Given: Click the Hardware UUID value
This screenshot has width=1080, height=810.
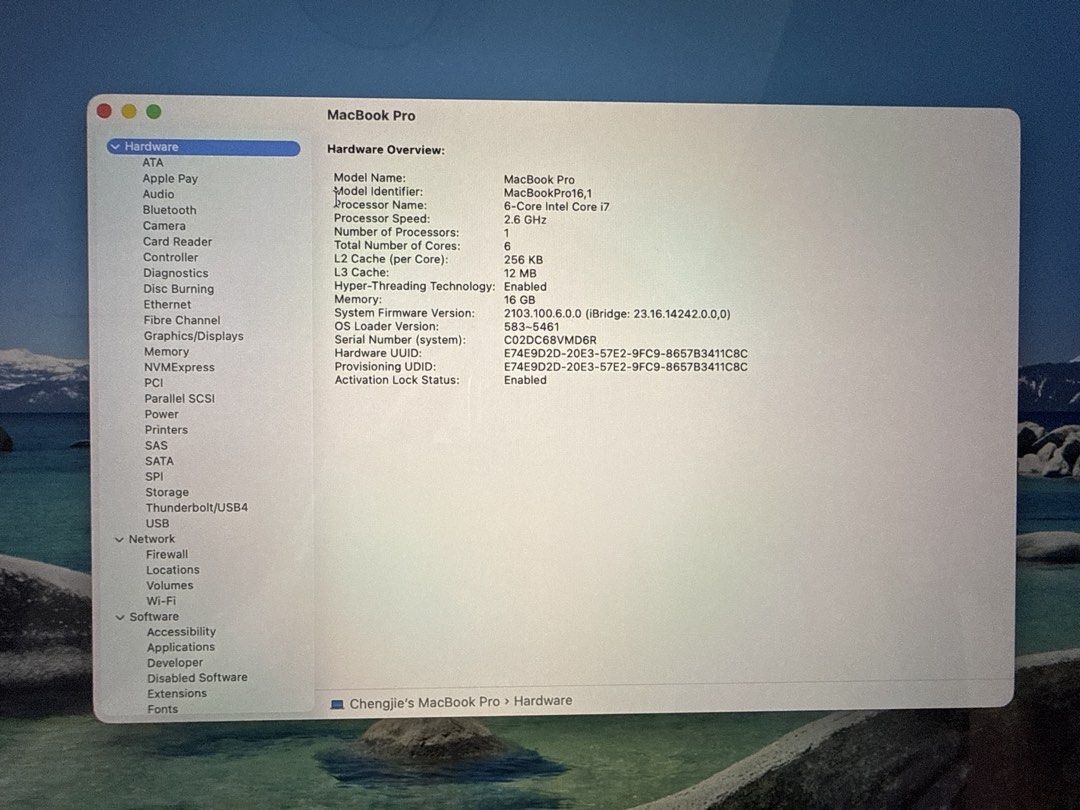Looking at the screenshot, I should click(x=625, y=354).
